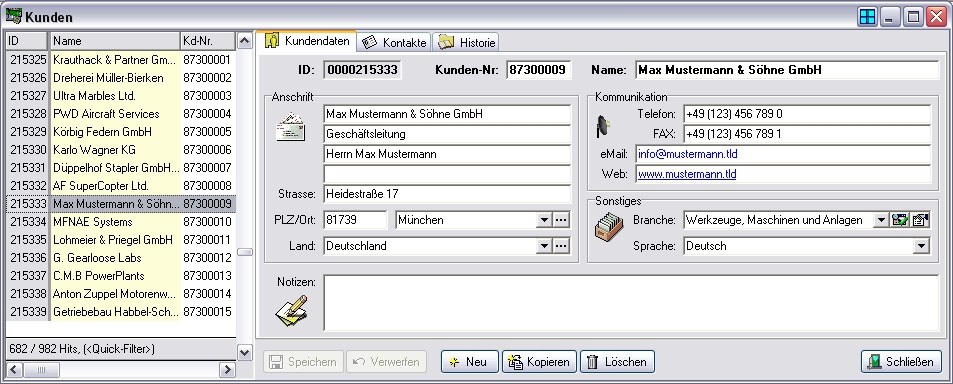Expand the Branche dropdown arrow
This screenshot has height=384, width=953.
click(881, 220)
